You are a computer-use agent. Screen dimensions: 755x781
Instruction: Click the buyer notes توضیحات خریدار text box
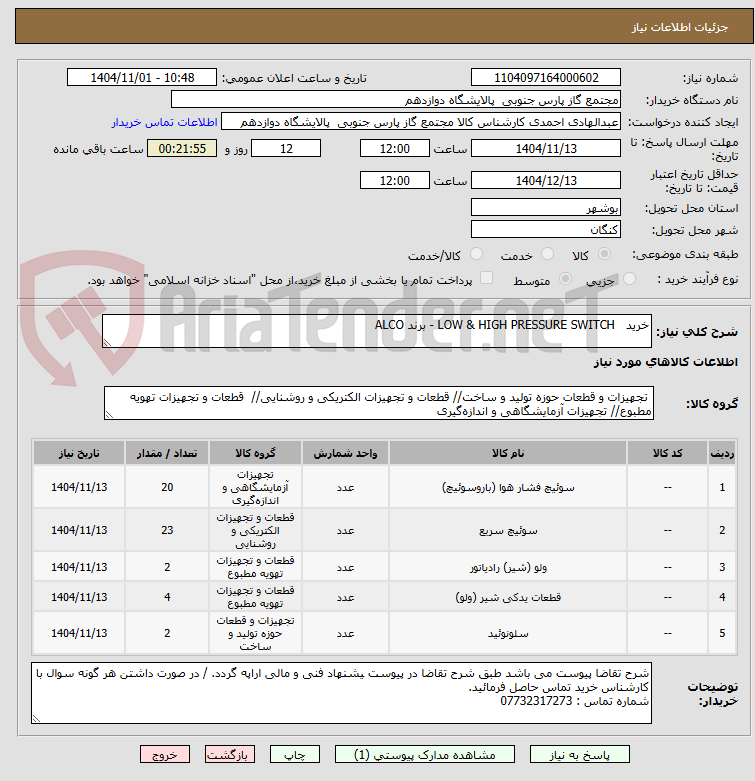click(341, 693)
